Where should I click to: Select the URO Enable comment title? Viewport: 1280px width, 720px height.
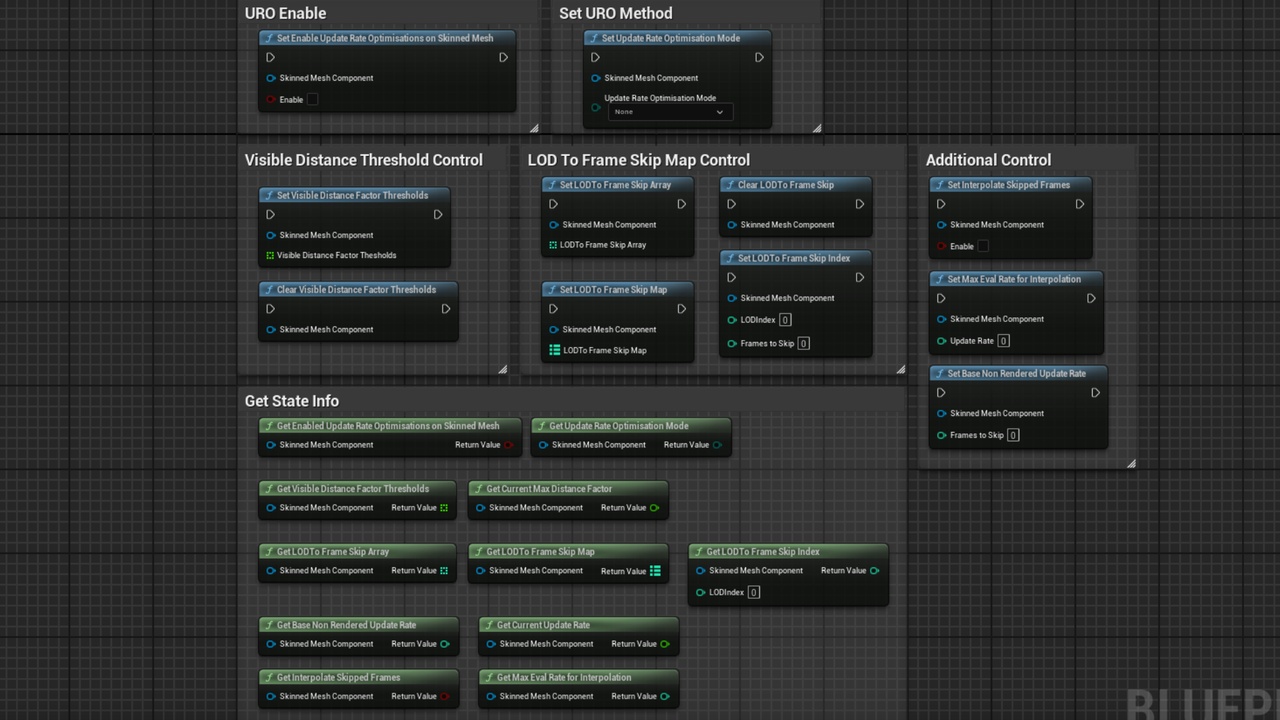pos(286,13)
